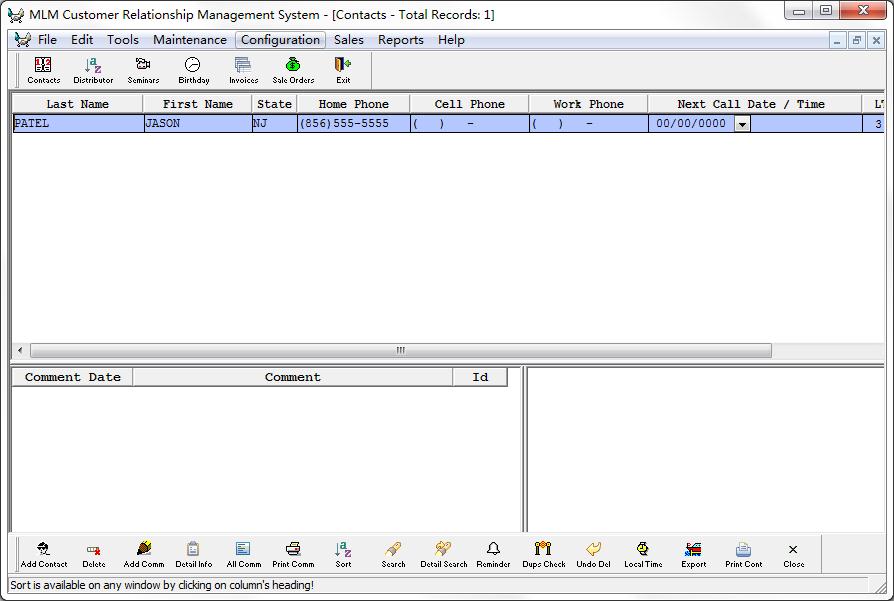This screenshot has width=894, height=601.
Task: Click the Export icon in bottom toolbar
Action: tap(693, 553)
